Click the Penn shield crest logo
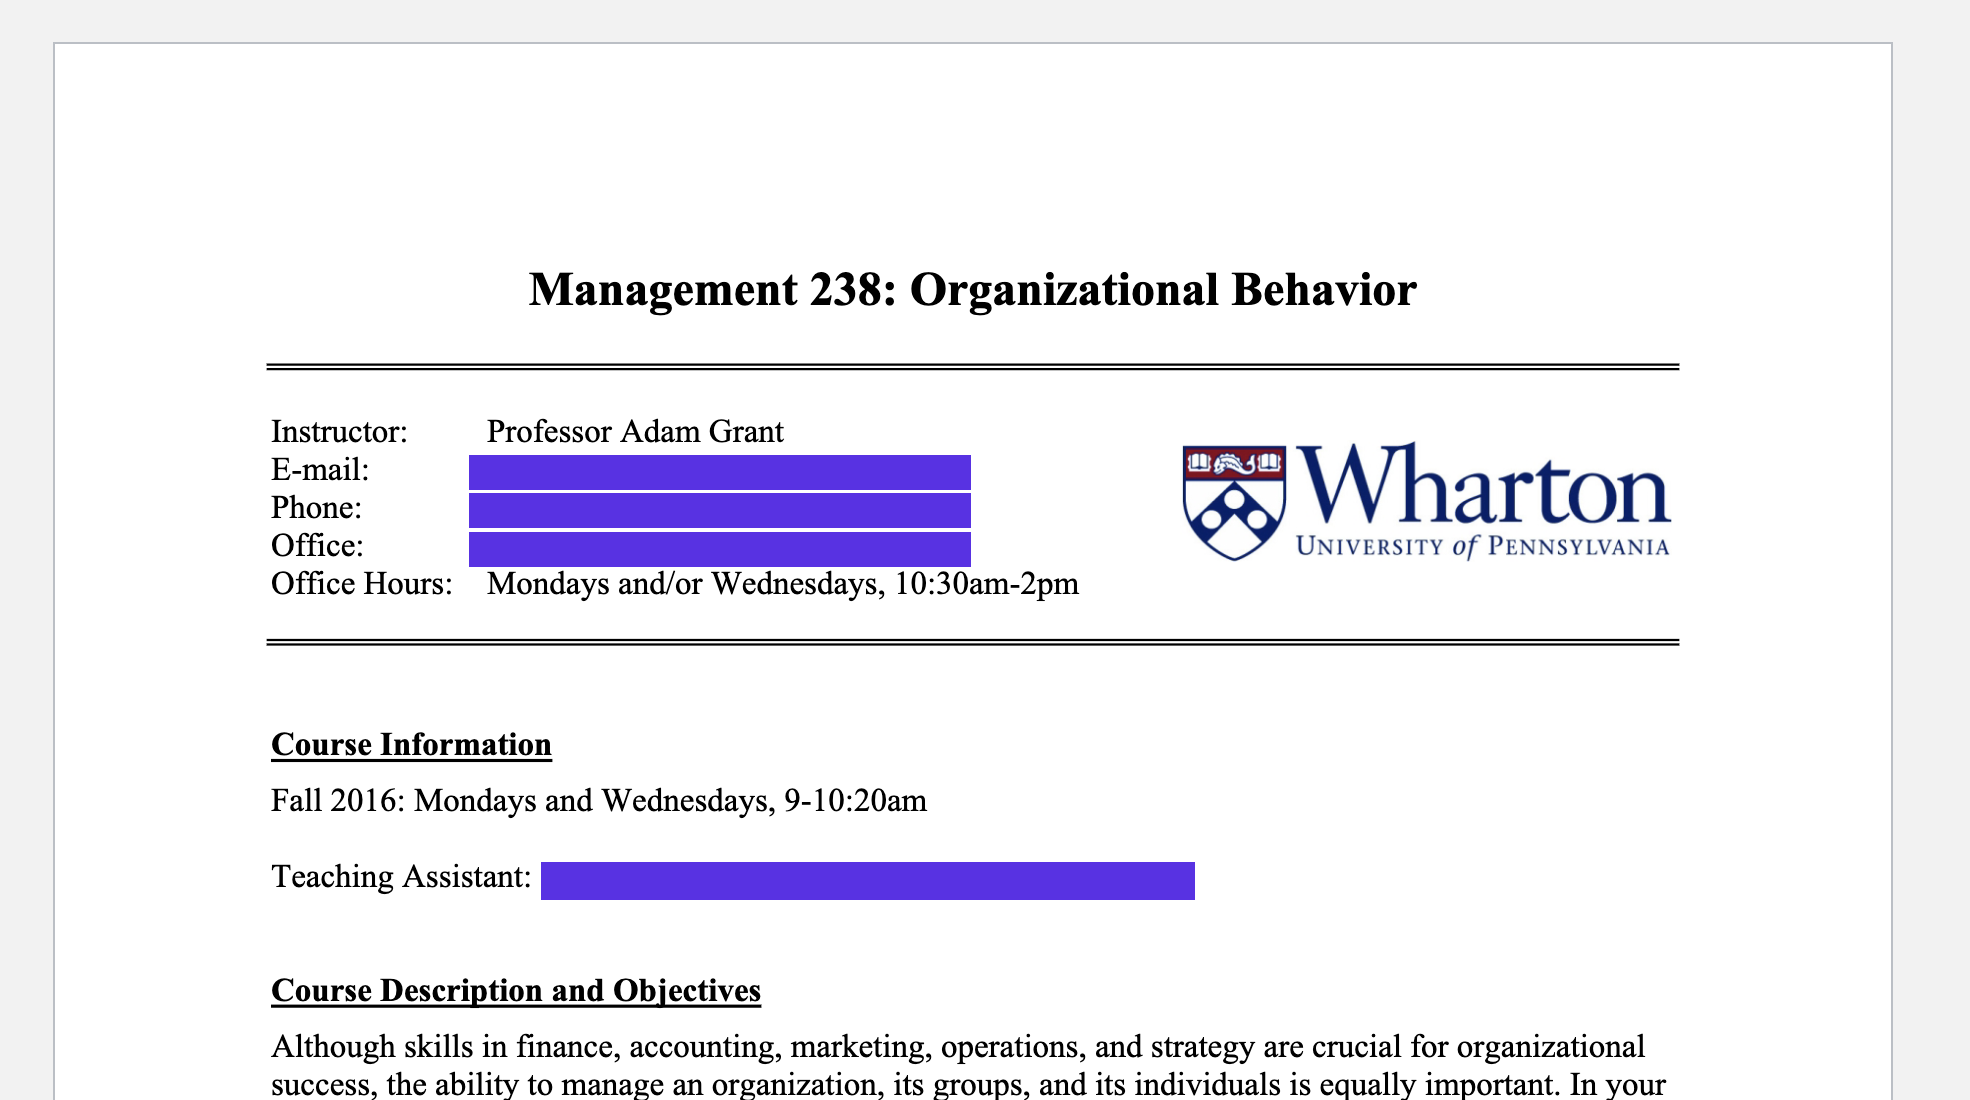The width and height of the screenshot is (1970, 1100). tap(1234, 502)
